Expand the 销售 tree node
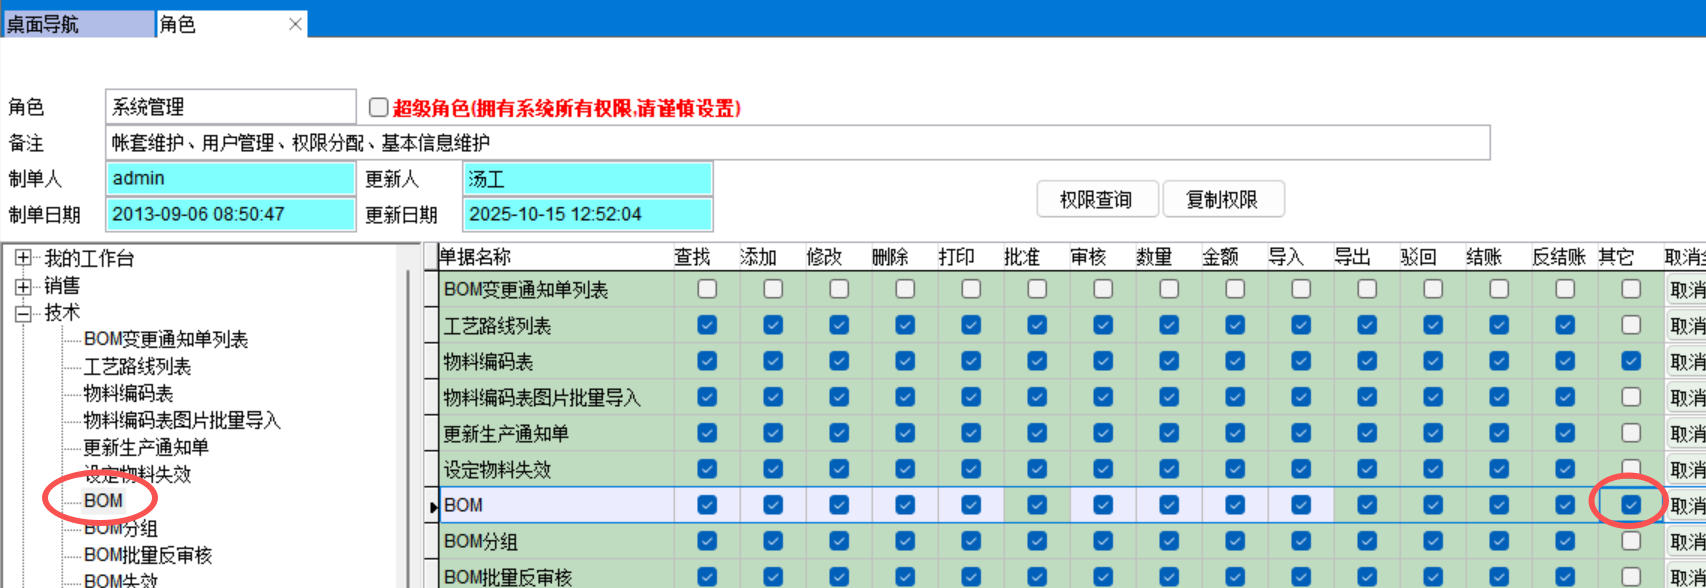1706x588 pixels. [24, 286]
